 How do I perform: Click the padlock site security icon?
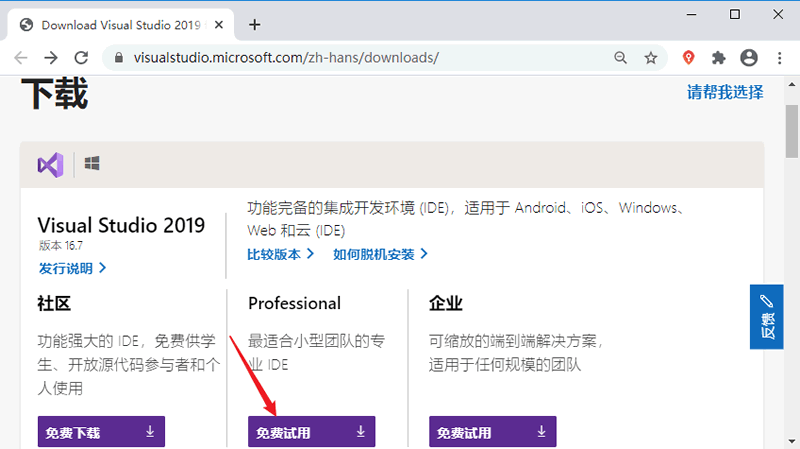point(119,58)
